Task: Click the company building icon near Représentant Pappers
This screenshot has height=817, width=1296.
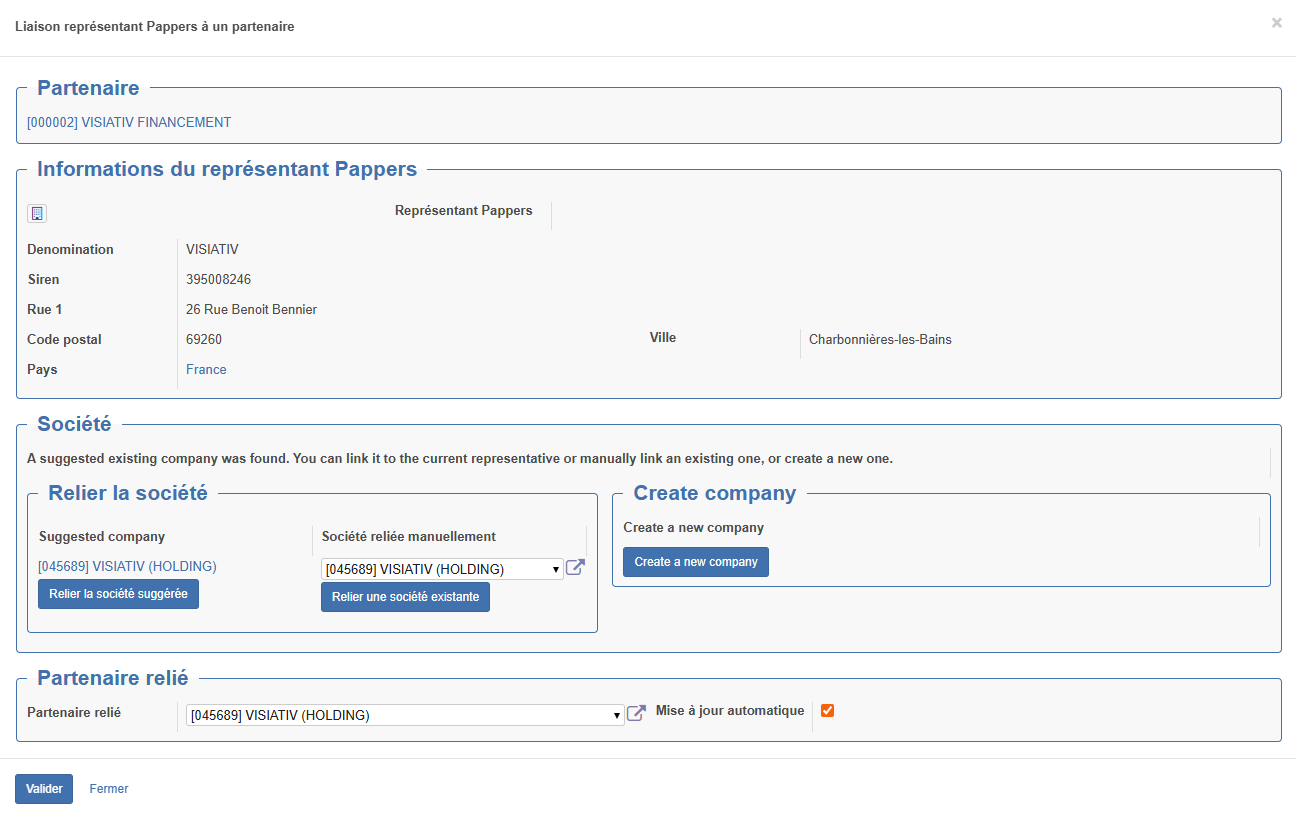Action: (37, 213)
